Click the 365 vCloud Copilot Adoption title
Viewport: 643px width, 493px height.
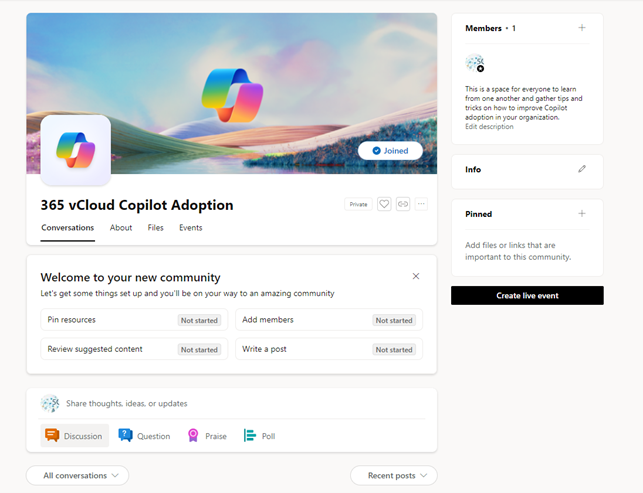(x=137, y=205)
